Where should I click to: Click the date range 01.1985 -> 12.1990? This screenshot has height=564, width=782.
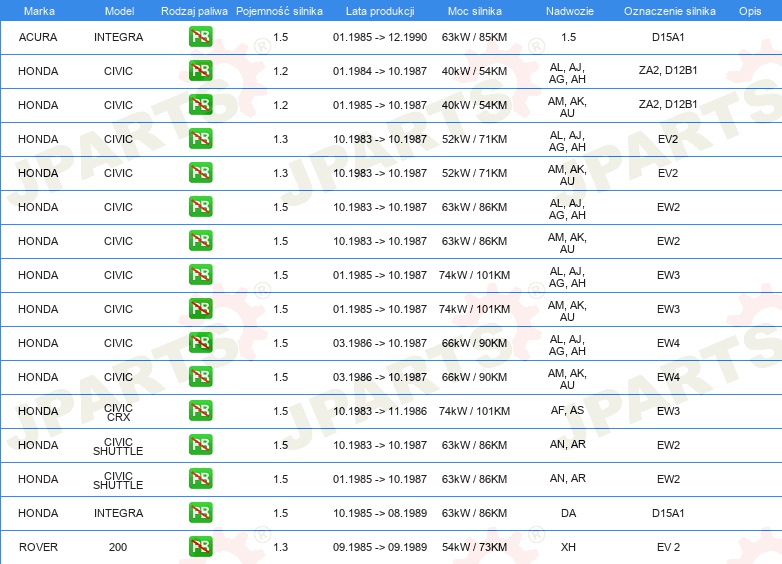tap(380, 37)
